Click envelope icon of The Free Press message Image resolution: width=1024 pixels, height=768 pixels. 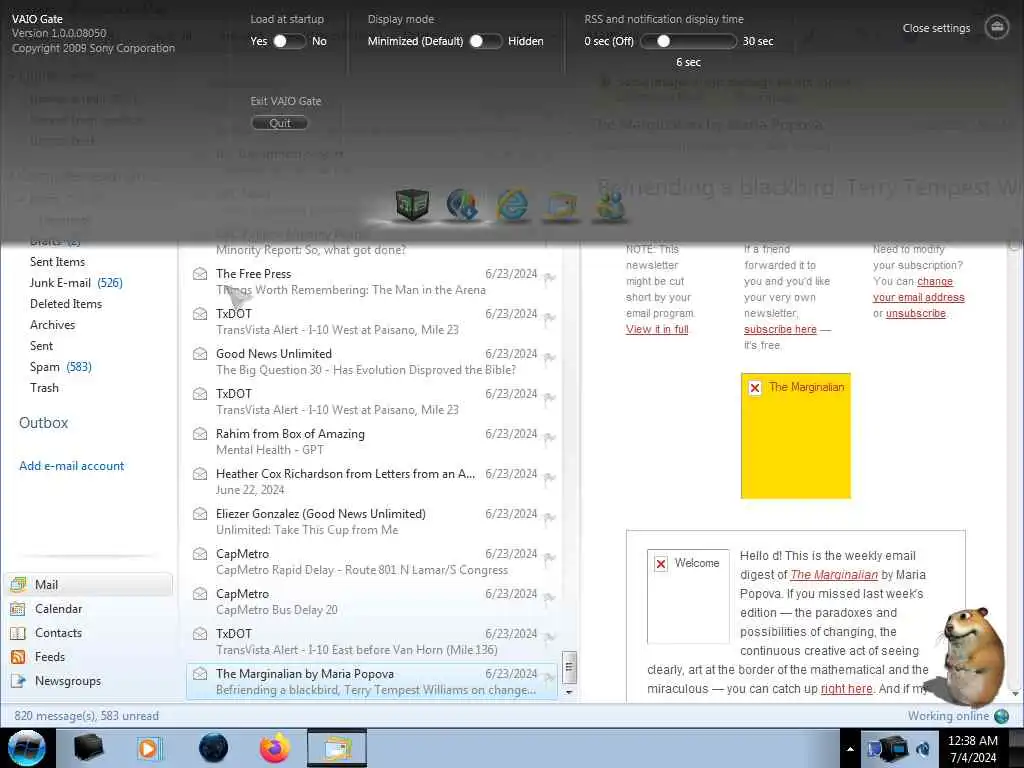click(200, 274)
